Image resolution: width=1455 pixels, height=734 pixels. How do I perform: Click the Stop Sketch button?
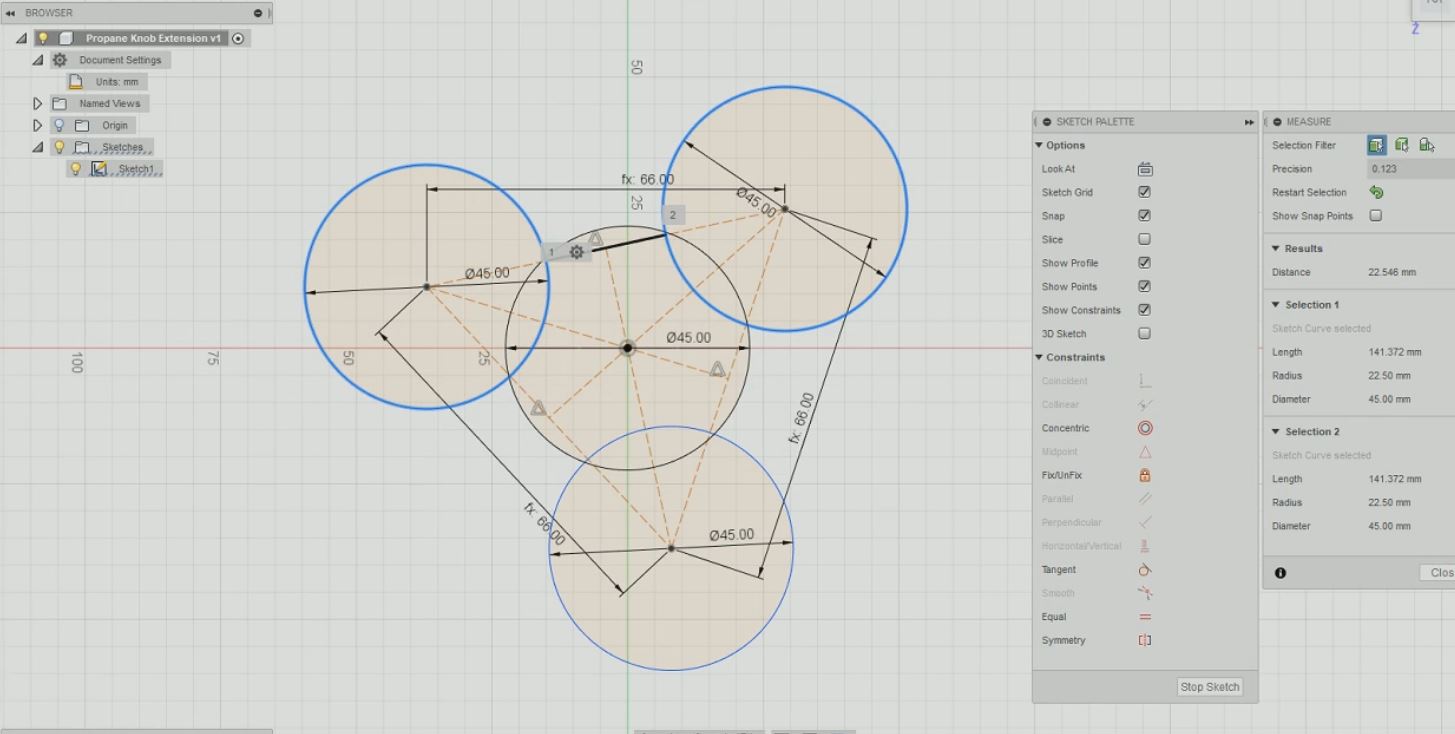pyautogui.click(x=1210, y=687)
